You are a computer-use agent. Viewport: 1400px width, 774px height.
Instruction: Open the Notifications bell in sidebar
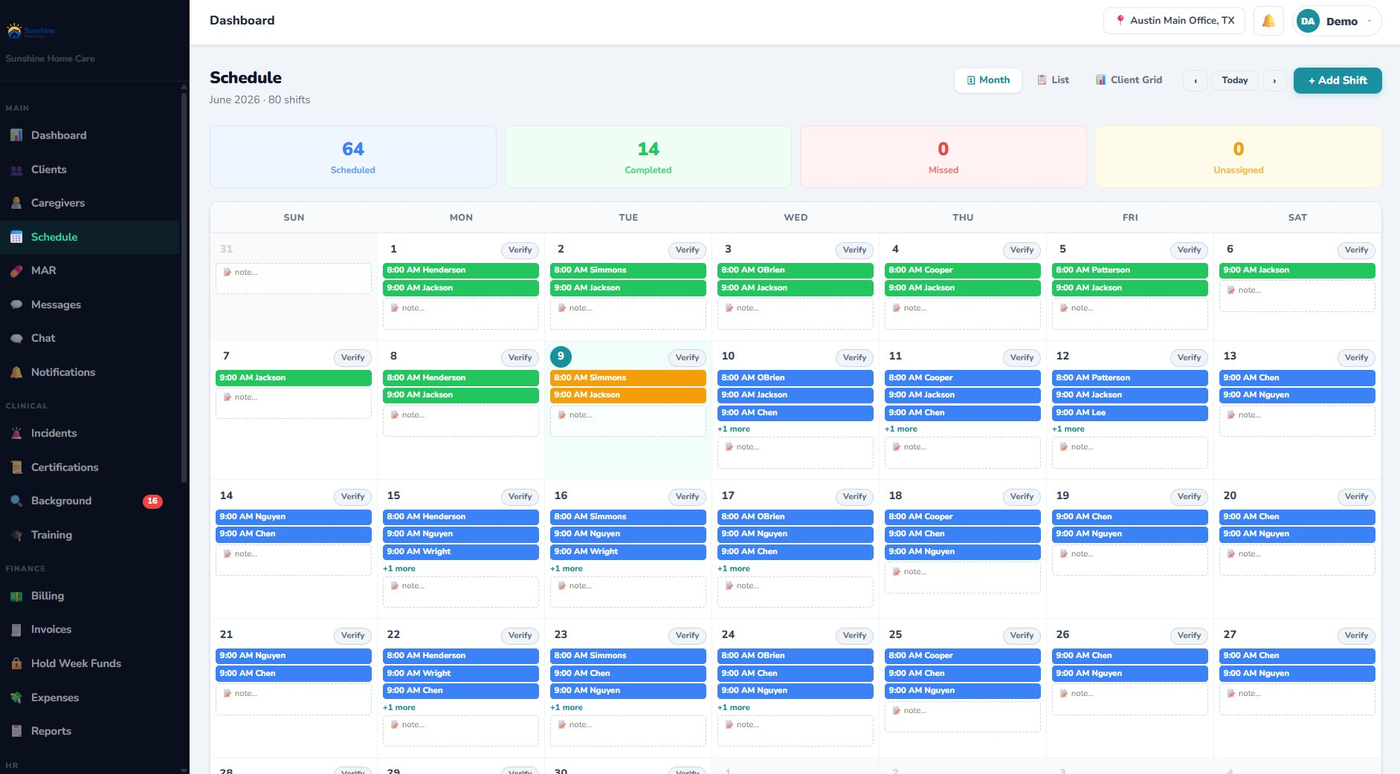pos(16,372)
